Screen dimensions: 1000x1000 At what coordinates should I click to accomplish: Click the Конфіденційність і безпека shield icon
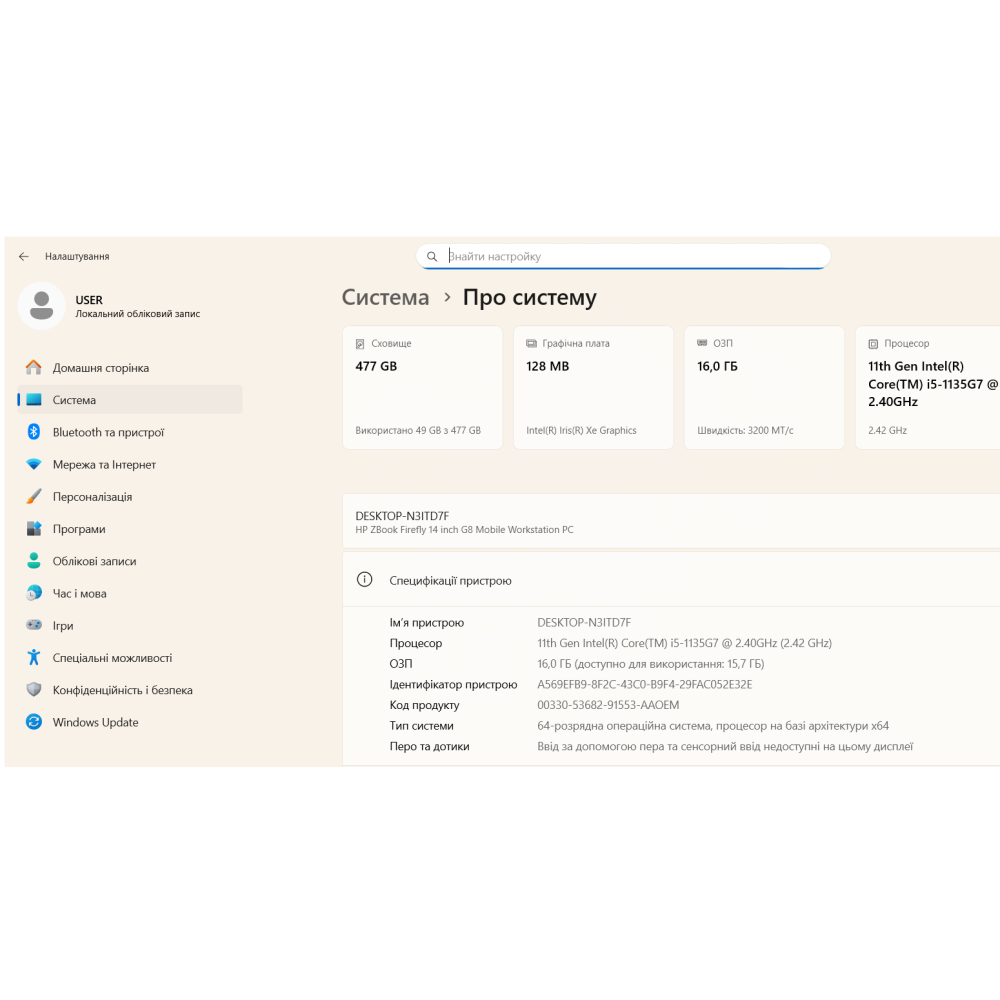click(34, 690)
